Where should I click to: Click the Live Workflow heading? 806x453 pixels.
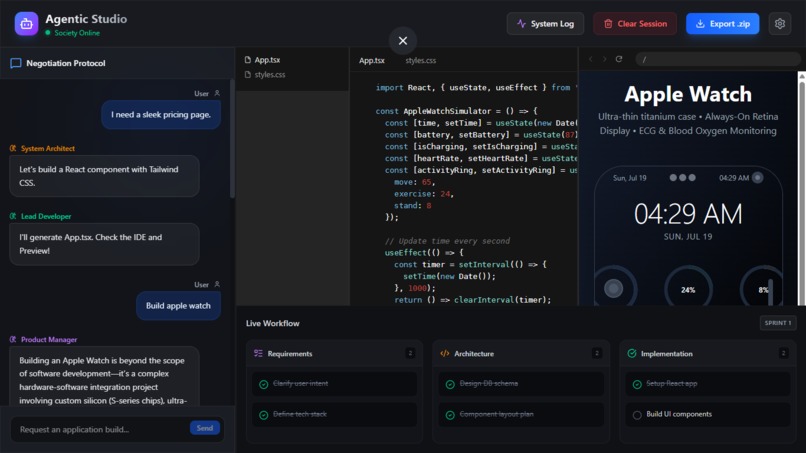click(272, 323)
